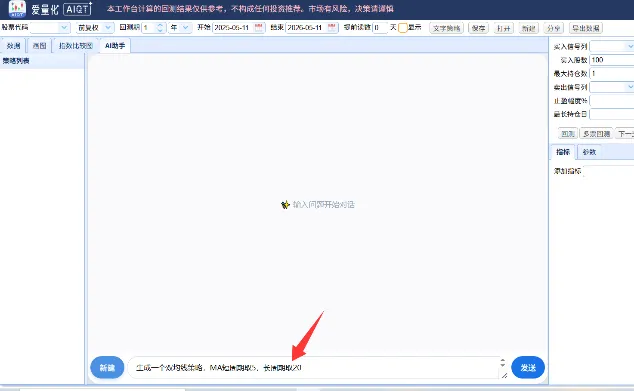Click the 多股回测 button
This screenshot has width=634, height=391.
pos(596,134)
